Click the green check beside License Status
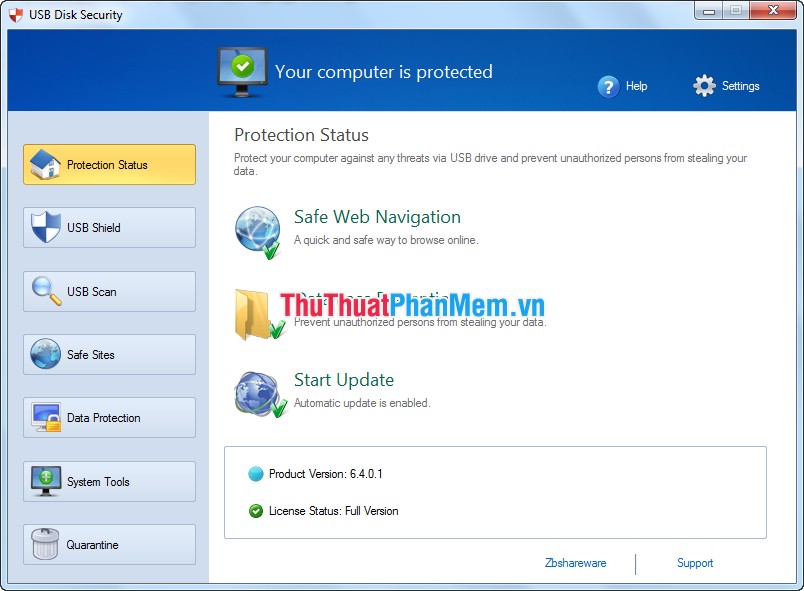The image size is (804, 591). (x=255, y=511)
